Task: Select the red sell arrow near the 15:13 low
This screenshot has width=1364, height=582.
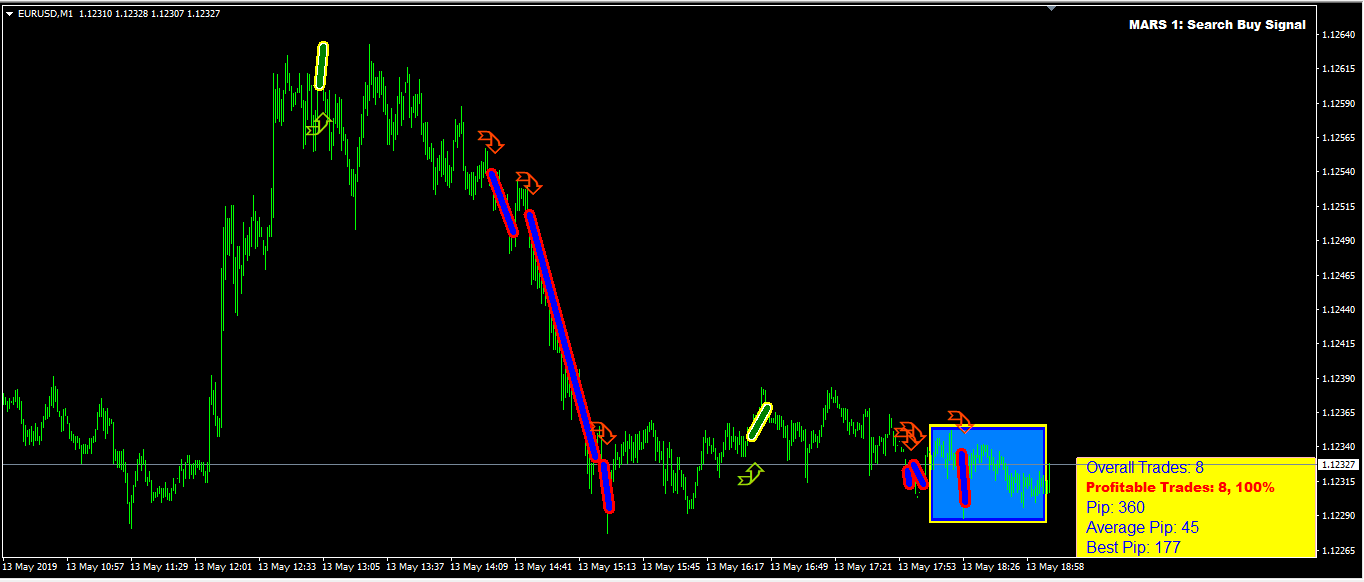Action: pos(603,434)
